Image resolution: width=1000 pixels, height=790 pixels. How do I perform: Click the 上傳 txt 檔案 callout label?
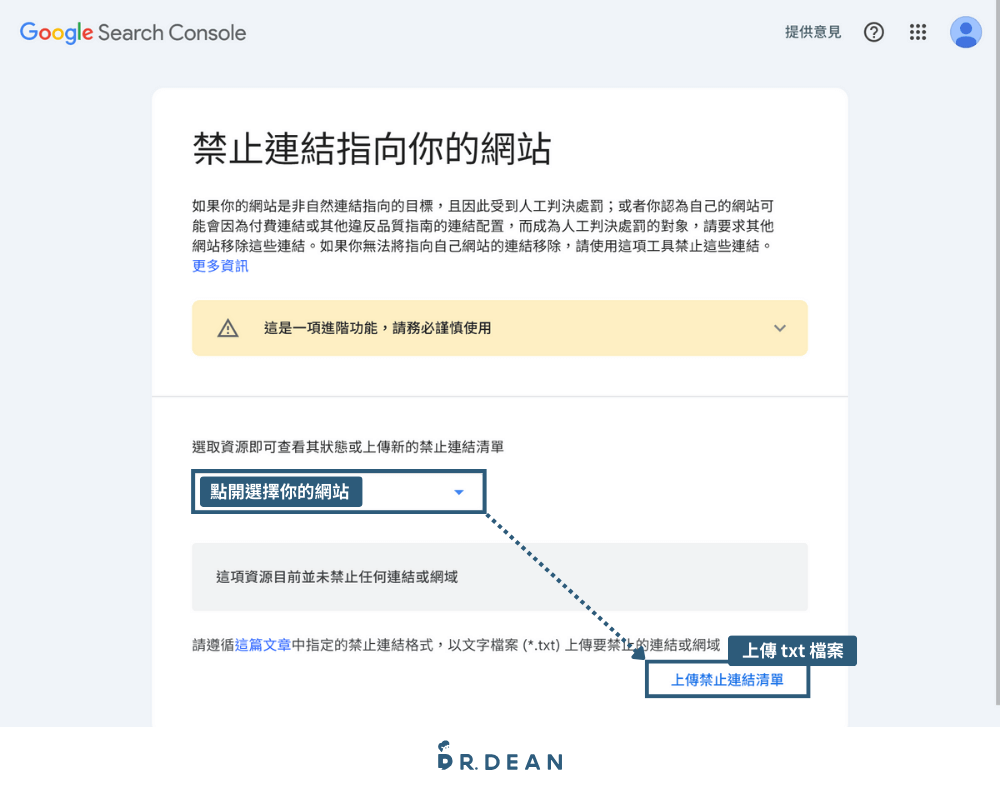click(x=792, y=650)
